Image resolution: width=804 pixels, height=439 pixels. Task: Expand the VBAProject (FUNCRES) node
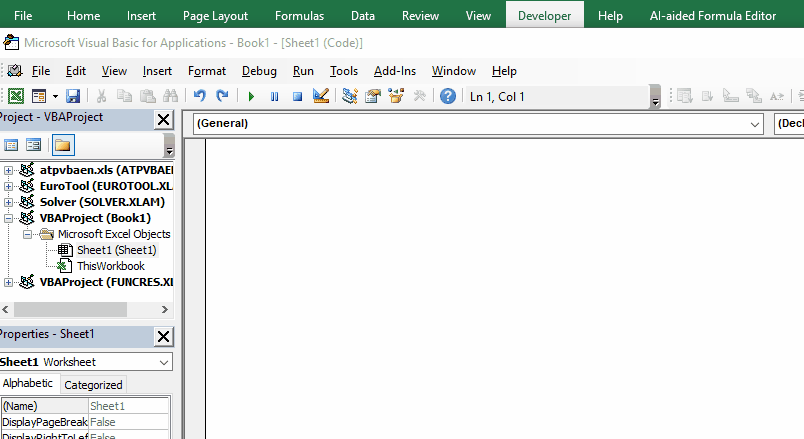(x=8, y=283)
